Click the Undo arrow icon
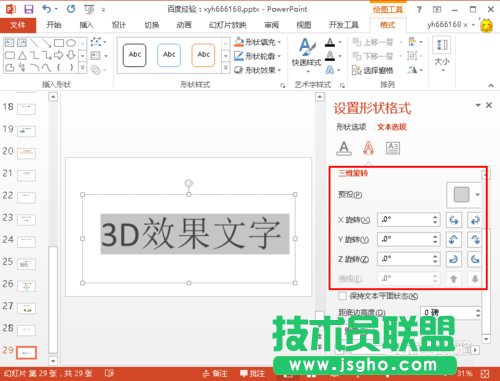Image resolution: width=500 pixels, height=381 pixels. point(47,9)
